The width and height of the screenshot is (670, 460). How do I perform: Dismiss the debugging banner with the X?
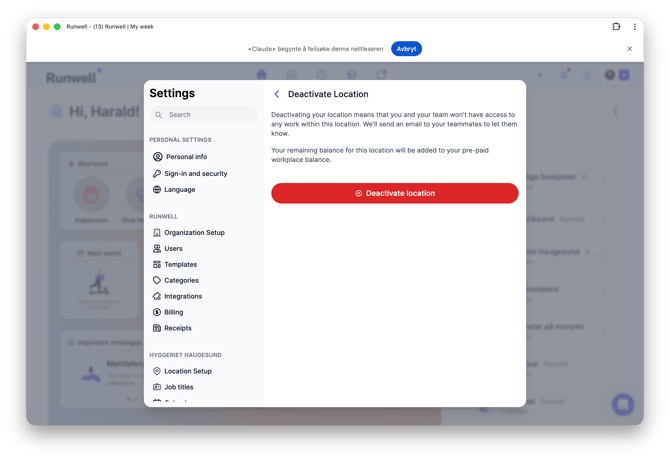tap(629, 49)
